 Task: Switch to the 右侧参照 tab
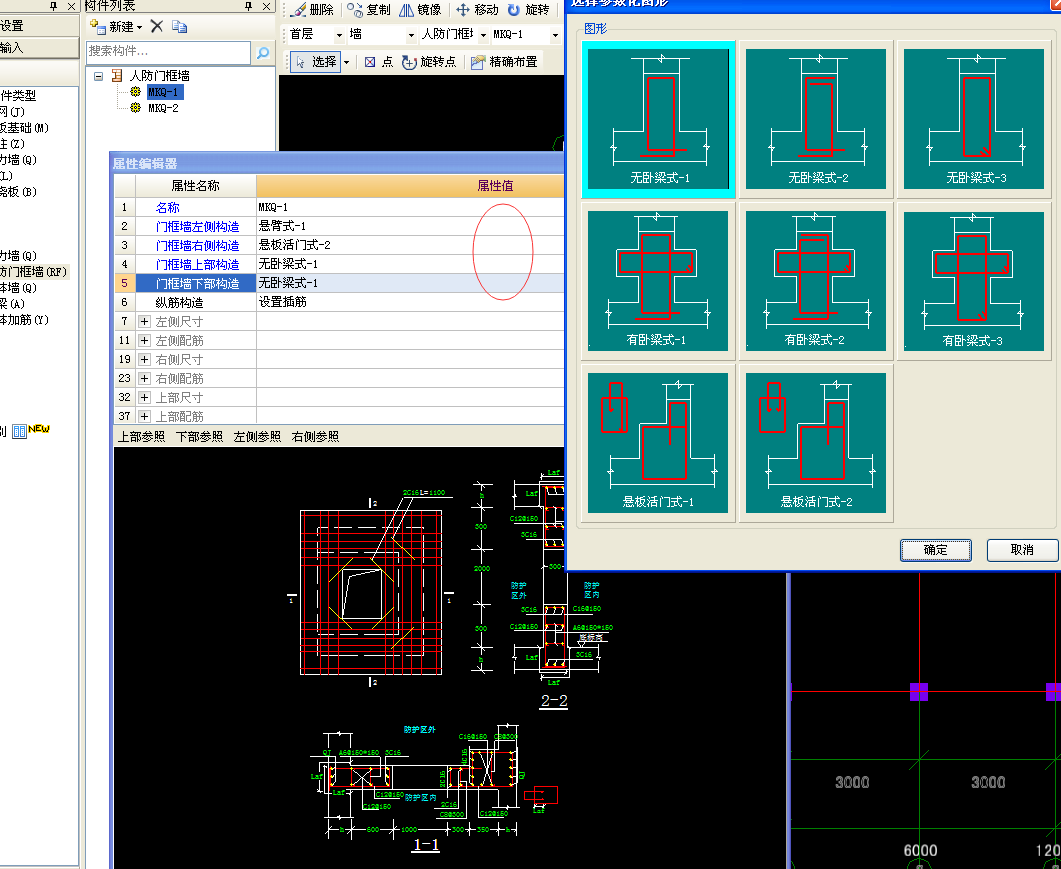tap(315, 437)
